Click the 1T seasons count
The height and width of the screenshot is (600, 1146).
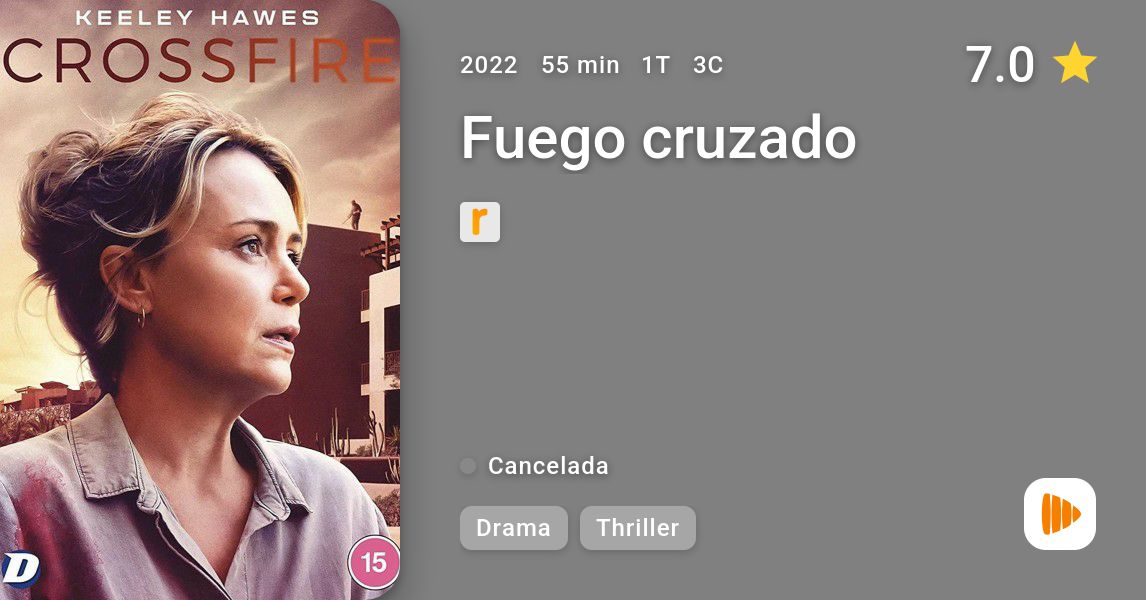pyautogui.click(x=656, y=65)
